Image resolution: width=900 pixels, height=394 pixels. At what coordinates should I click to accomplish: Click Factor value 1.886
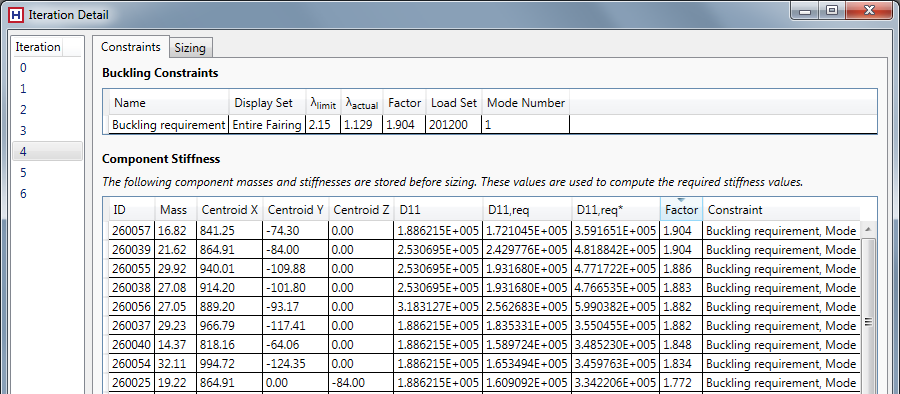[x=681, y=269]
